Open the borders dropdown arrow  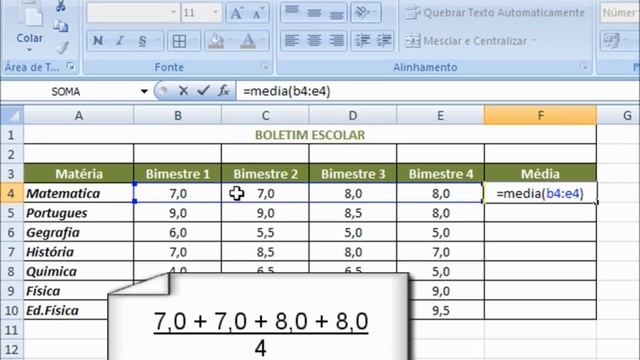[x=195, y=41]
